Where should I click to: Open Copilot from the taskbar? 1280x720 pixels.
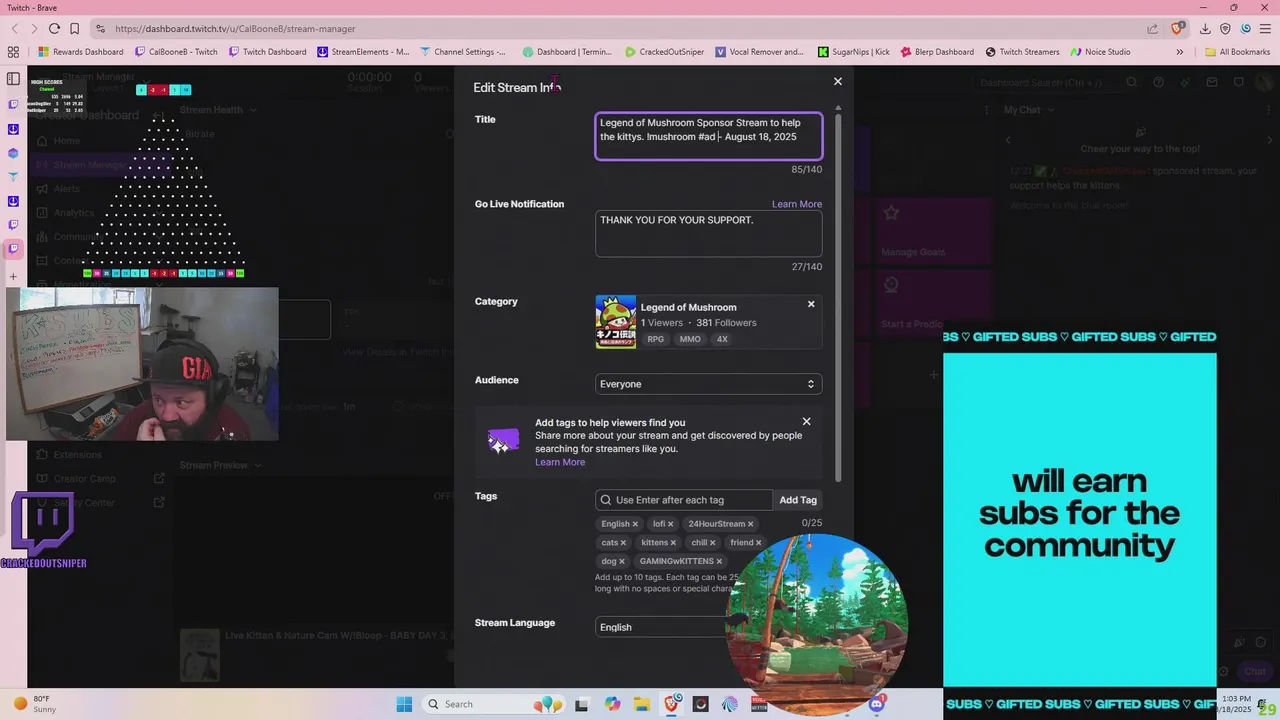(612, 704)
